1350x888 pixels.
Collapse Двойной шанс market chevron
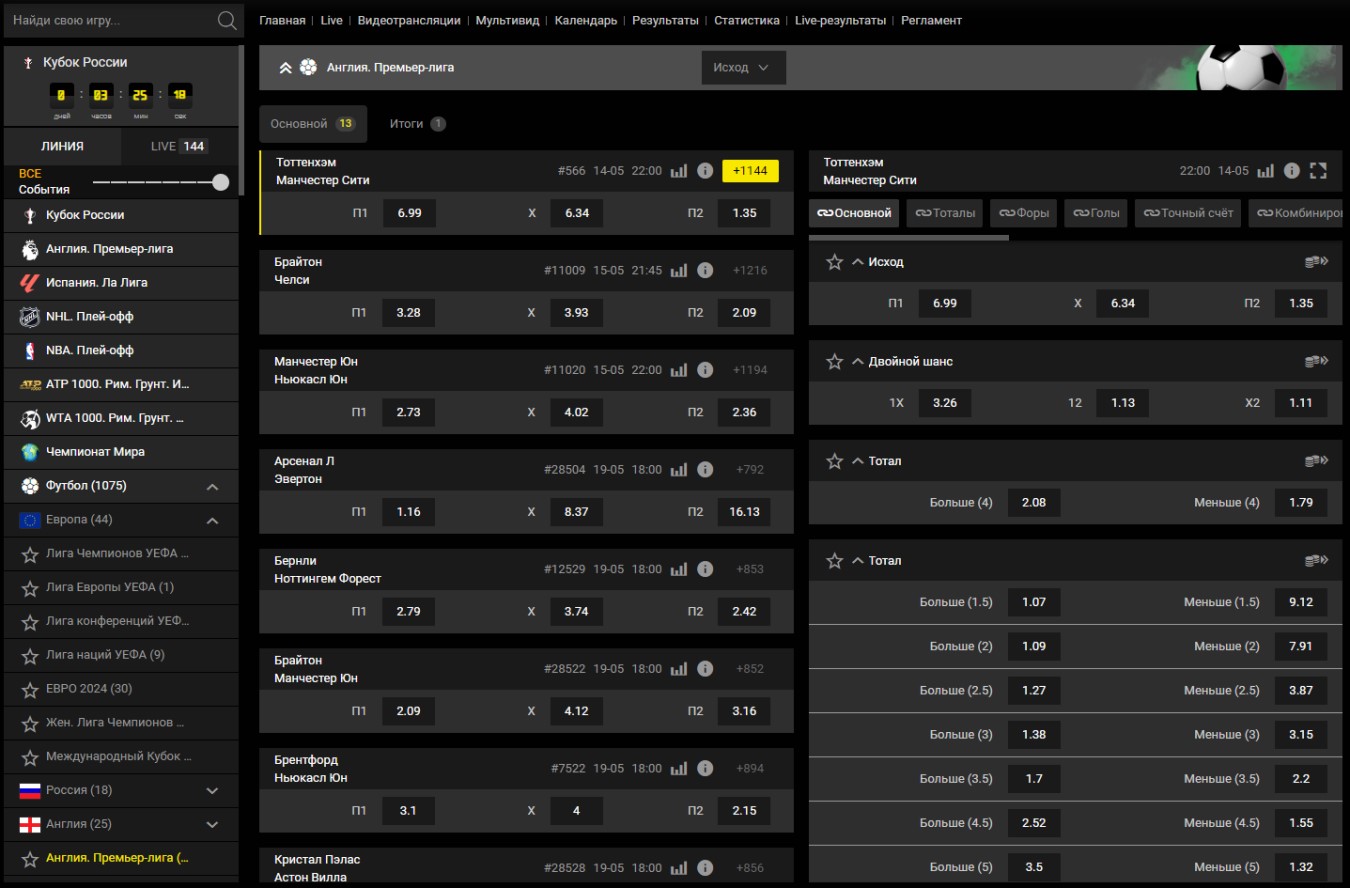click(x=858, y=361)
